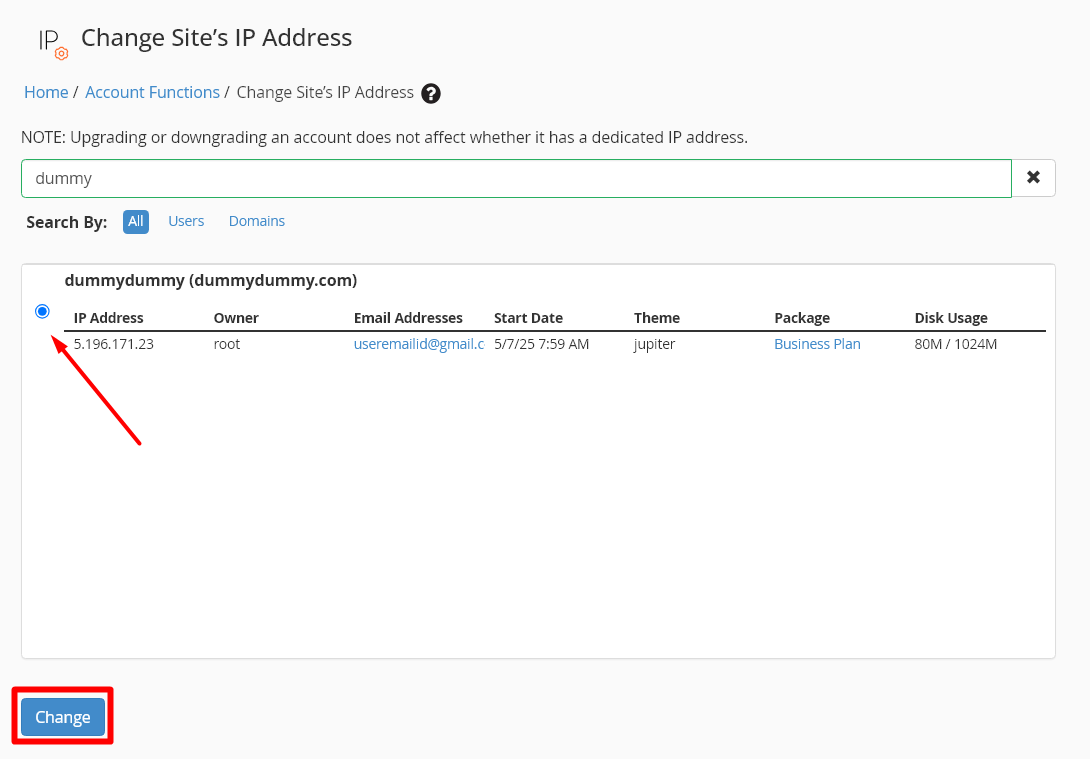Click the Search By label
This screenshot has width=1090, height=759.
66,222
